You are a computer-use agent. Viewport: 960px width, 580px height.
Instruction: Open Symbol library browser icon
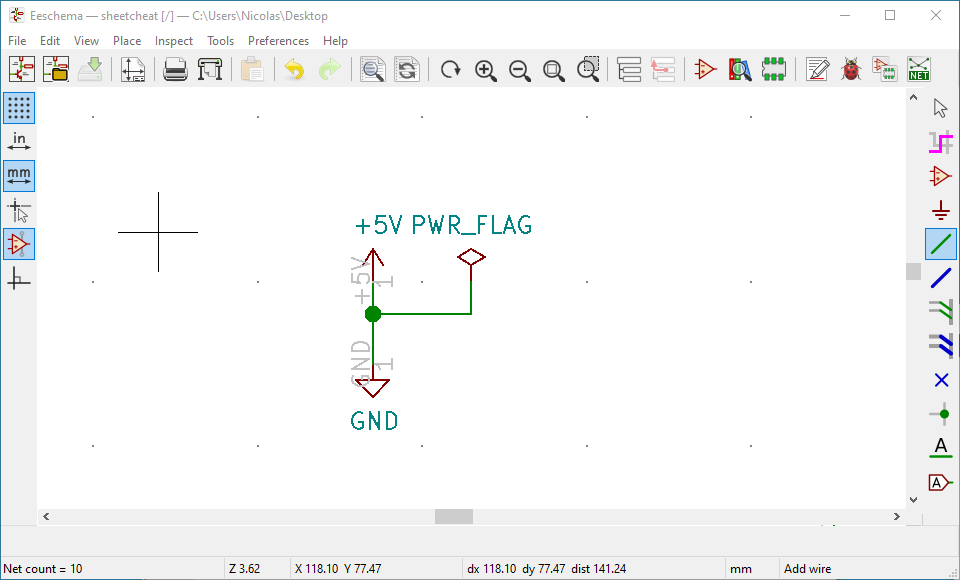740,69
